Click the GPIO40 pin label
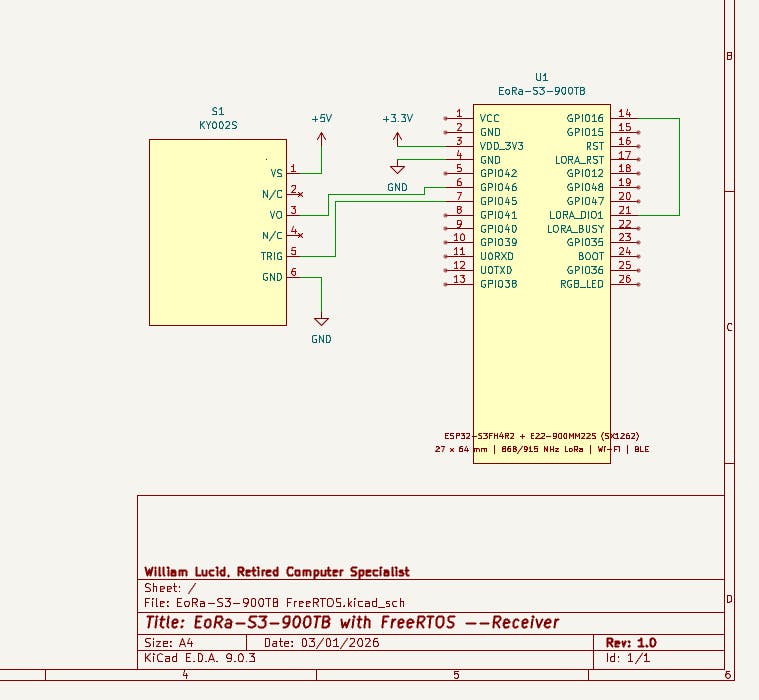The height and width of the screenshot is (700, 759). pos(499,228)
